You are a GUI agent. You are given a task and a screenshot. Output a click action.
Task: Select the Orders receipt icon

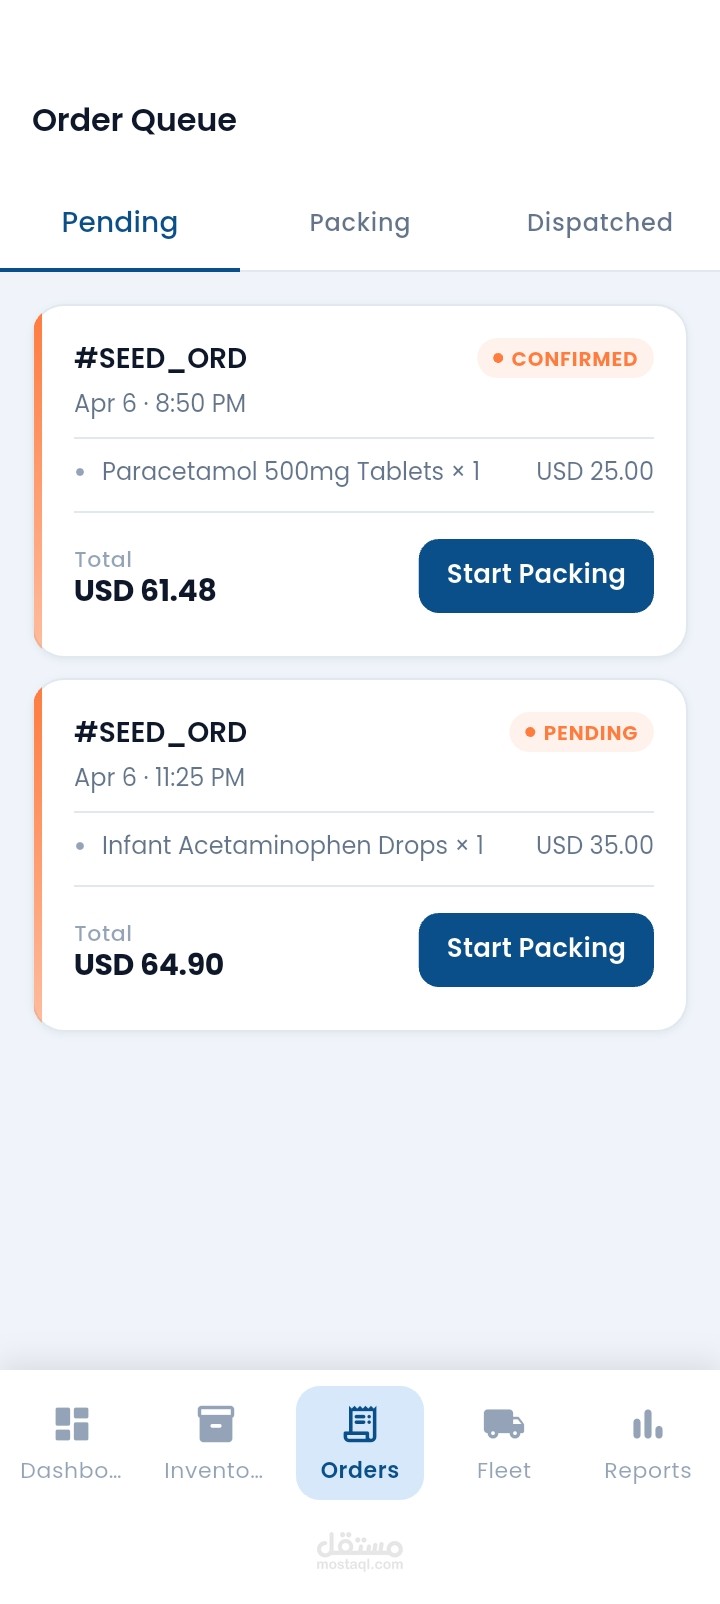360,1424
